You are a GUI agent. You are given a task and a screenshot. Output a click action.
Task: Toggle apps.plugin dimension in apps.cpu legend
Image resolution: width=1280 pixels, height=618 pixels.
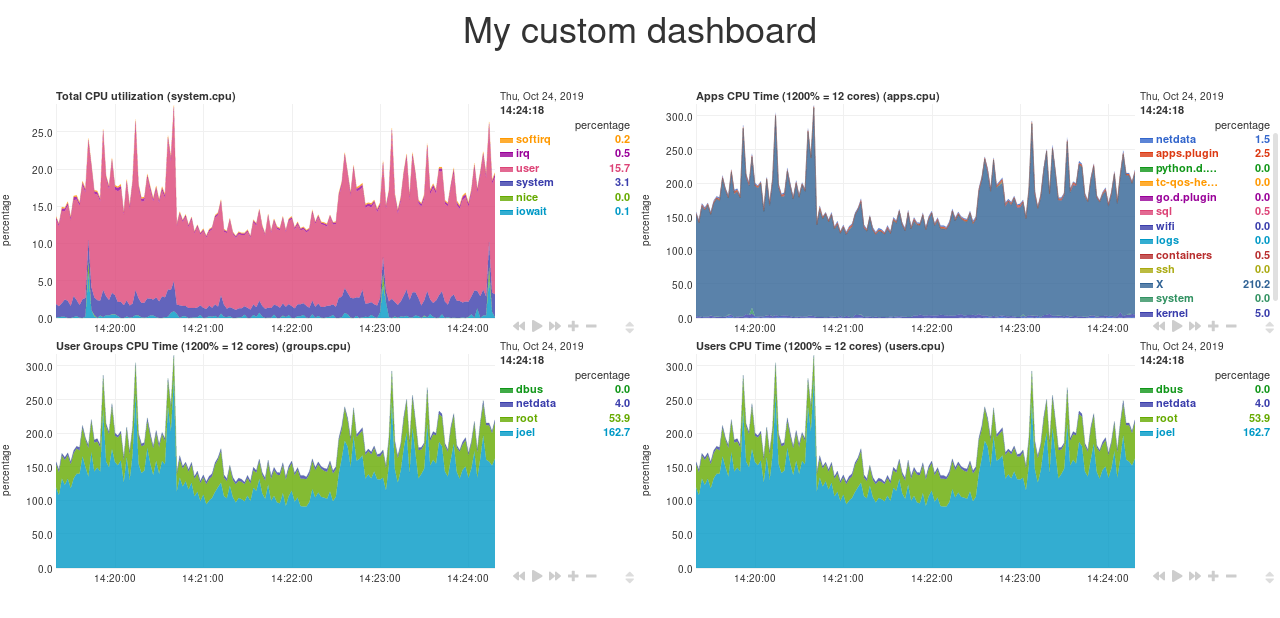[x=1187, y=154]
